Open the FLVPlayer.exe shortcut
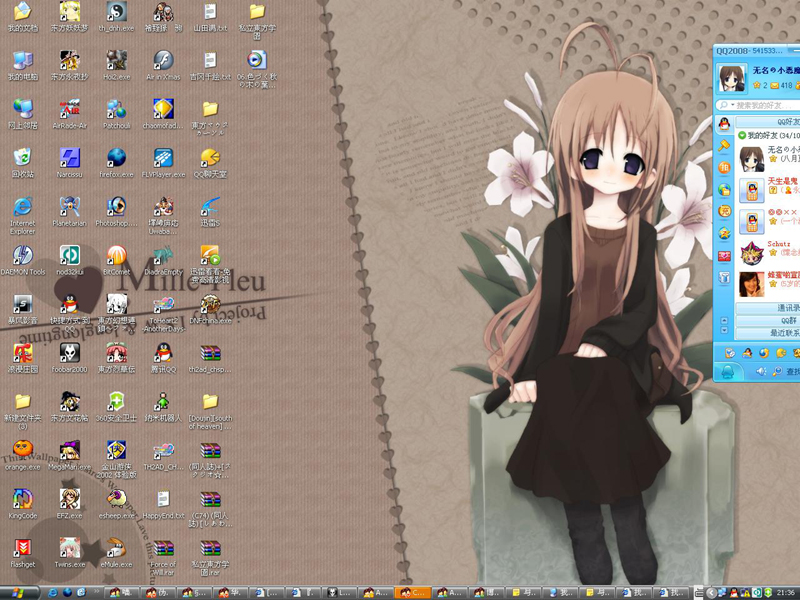The image size is (800, 600). 163,163
